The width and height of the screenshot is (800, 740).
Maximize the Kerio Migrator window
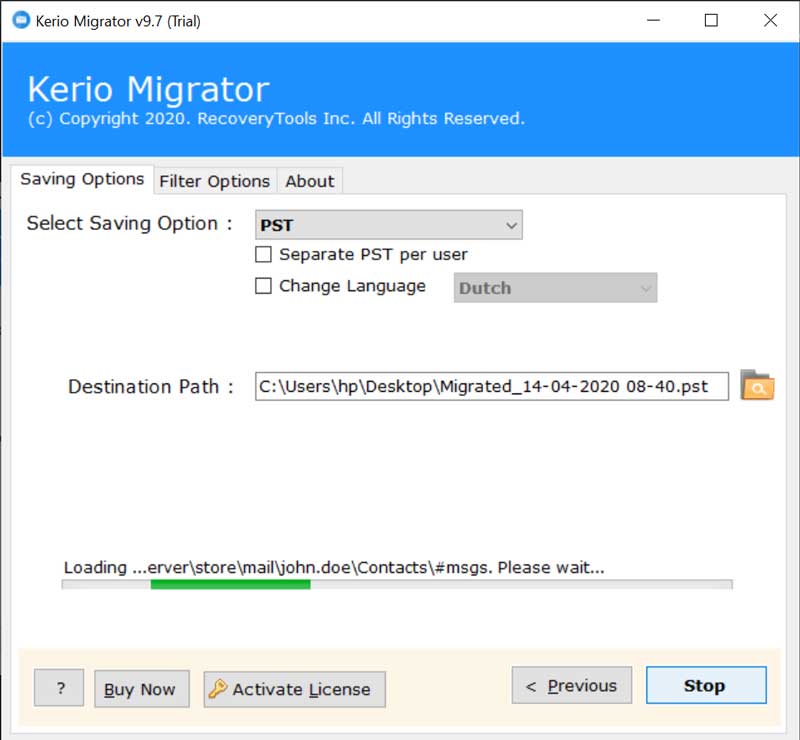tap(711, 20)
